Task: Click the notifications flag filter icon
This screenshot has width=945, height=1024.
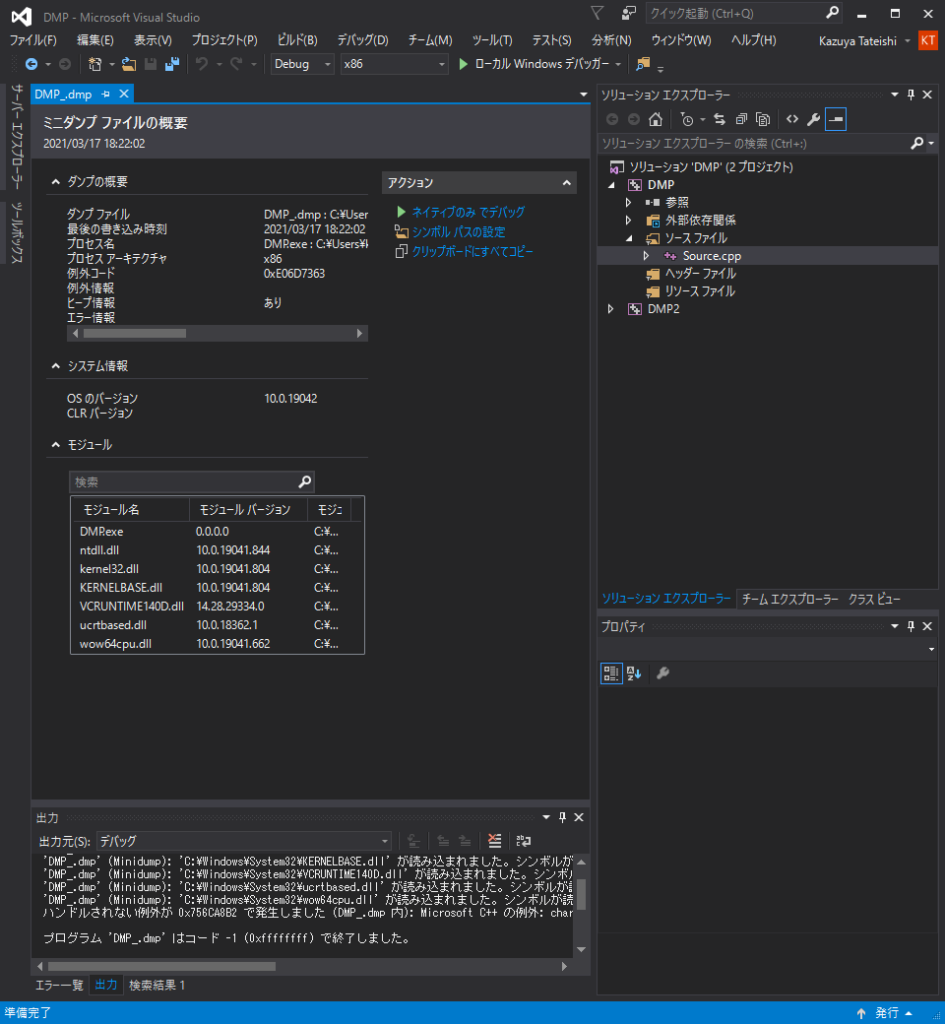Action: tap(597, 13)
